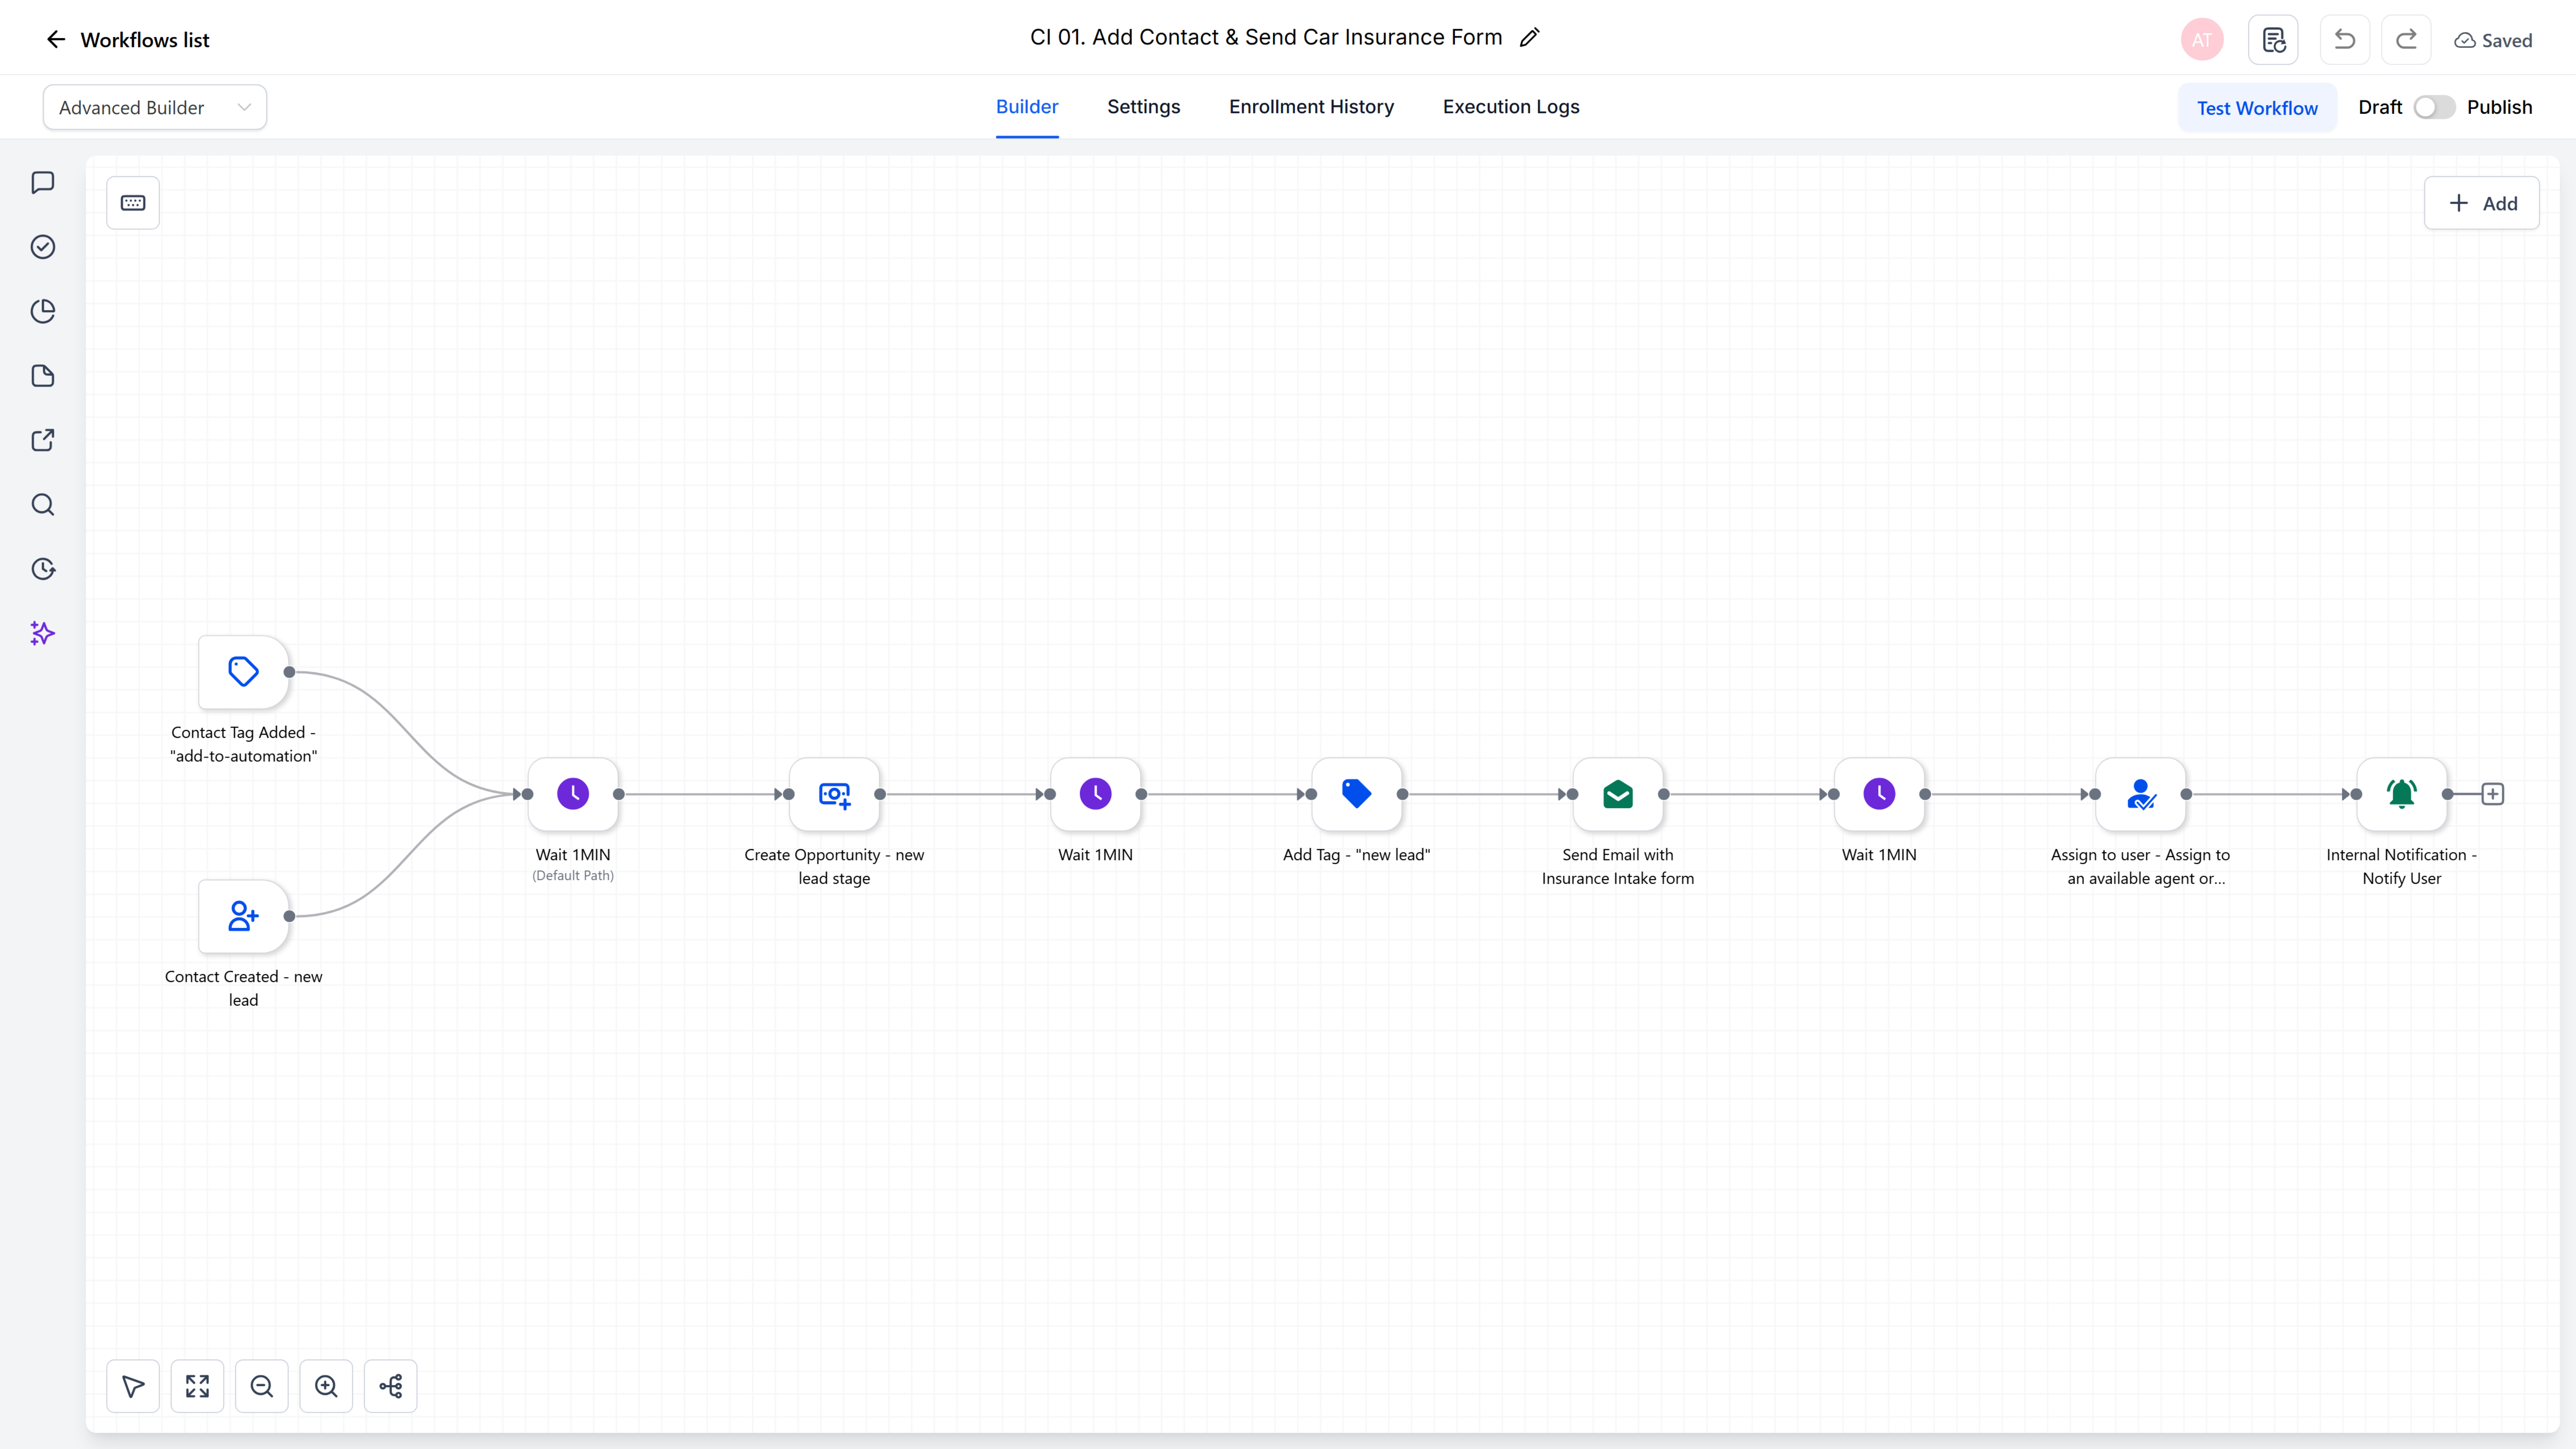Select the Internal Notification node

point(2402,794)
